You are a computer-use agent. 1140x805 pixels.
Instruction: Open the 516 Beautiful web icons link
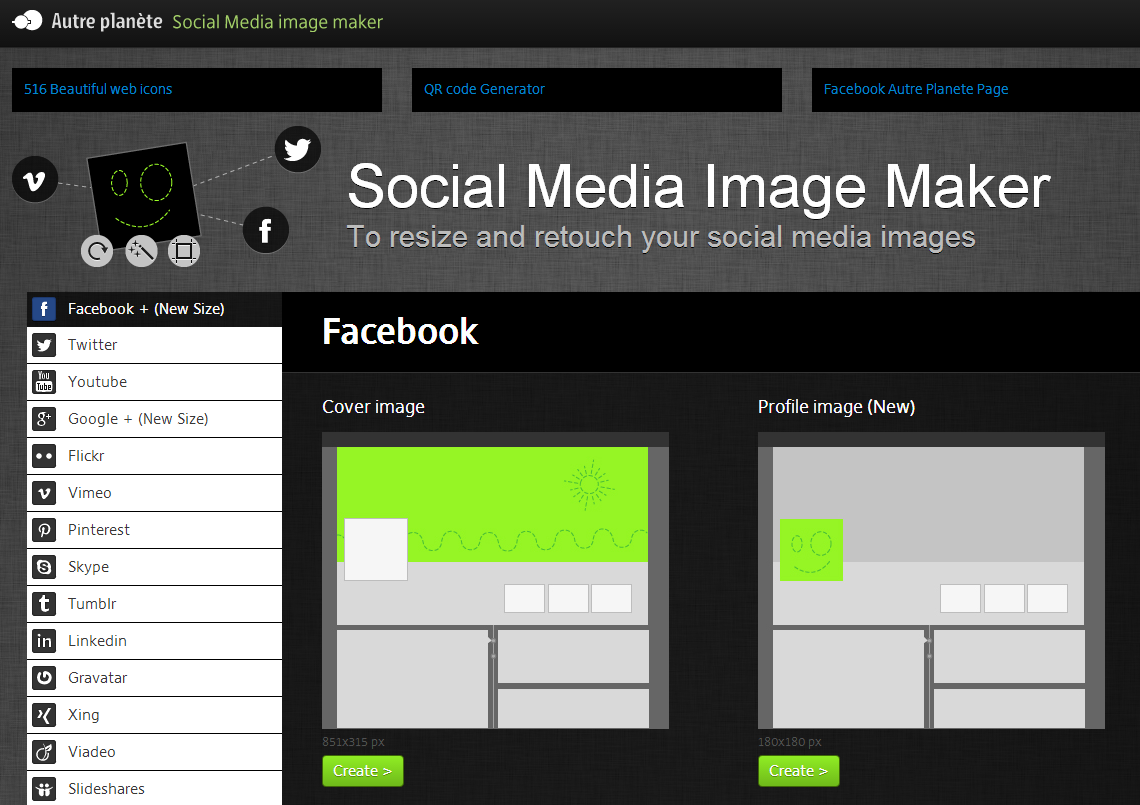(98, 89)
